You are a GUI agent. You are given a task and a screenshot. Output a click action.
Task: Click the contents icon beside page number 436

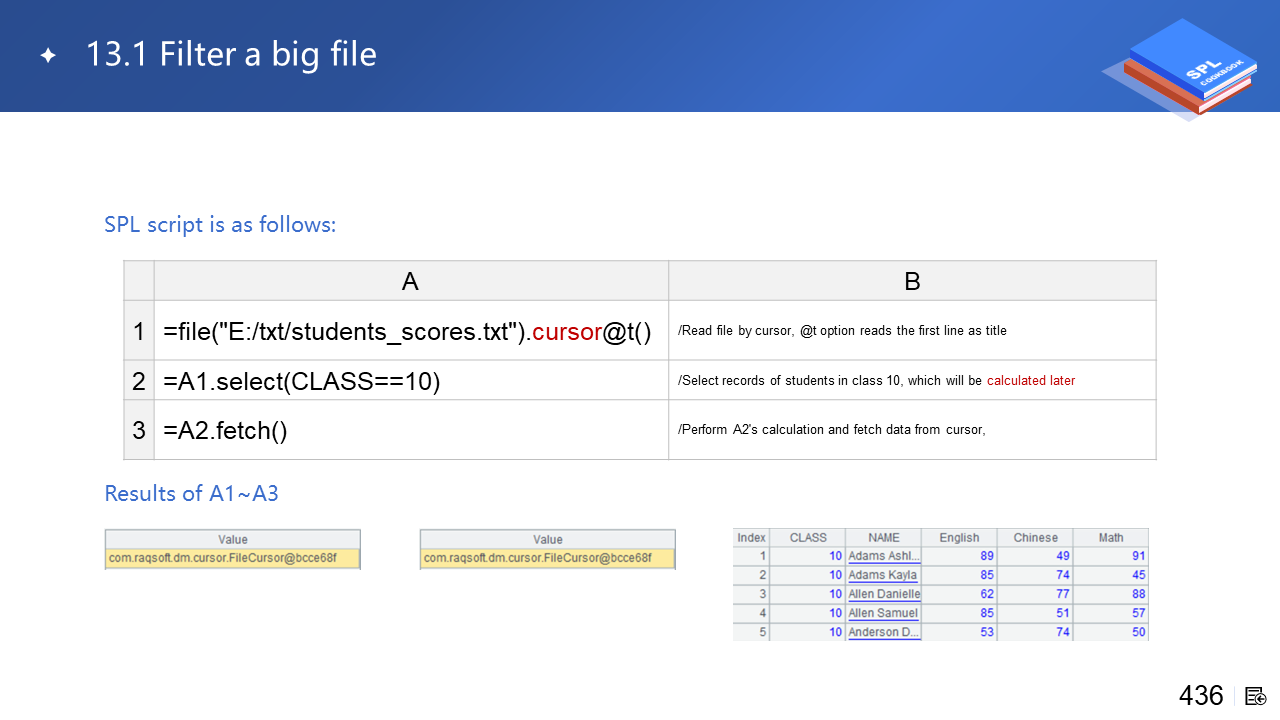tap(1256, 696)
